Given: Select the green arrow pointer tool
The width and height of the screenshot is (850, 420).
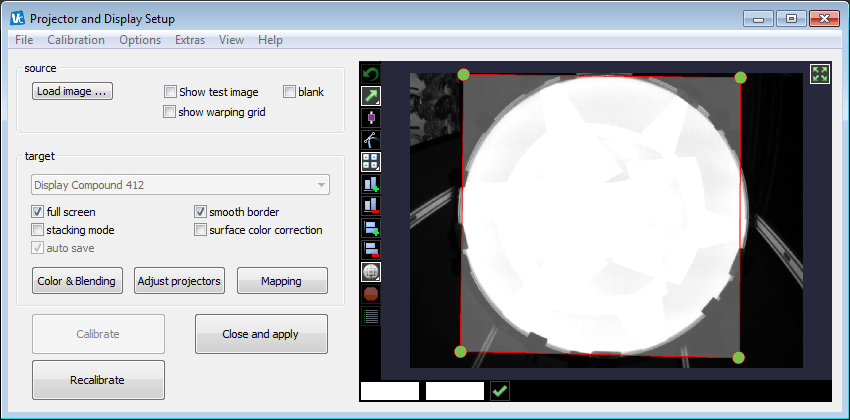Looking at the screenshot, I should click(x=371, y=96).
